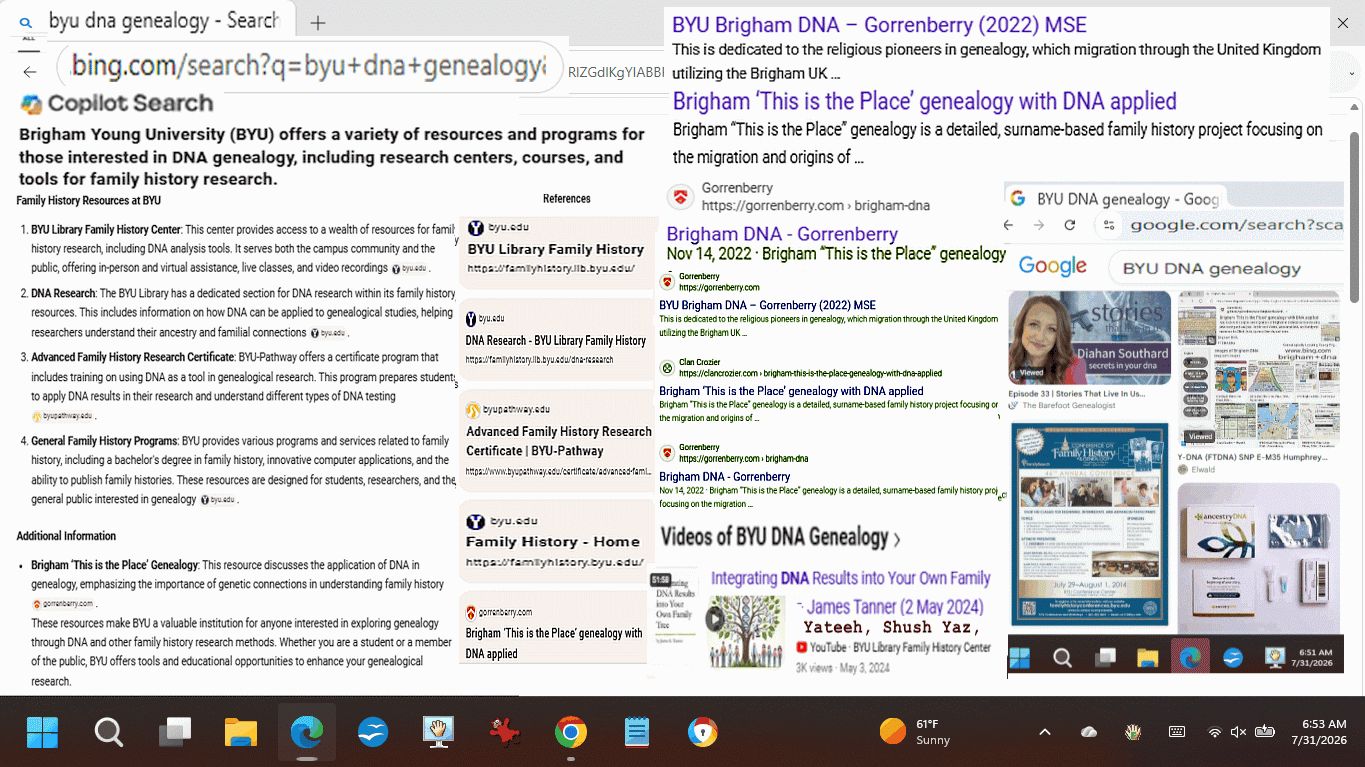
Task: Click the clancrozier.com result URL line
Action: coord(811,373)
